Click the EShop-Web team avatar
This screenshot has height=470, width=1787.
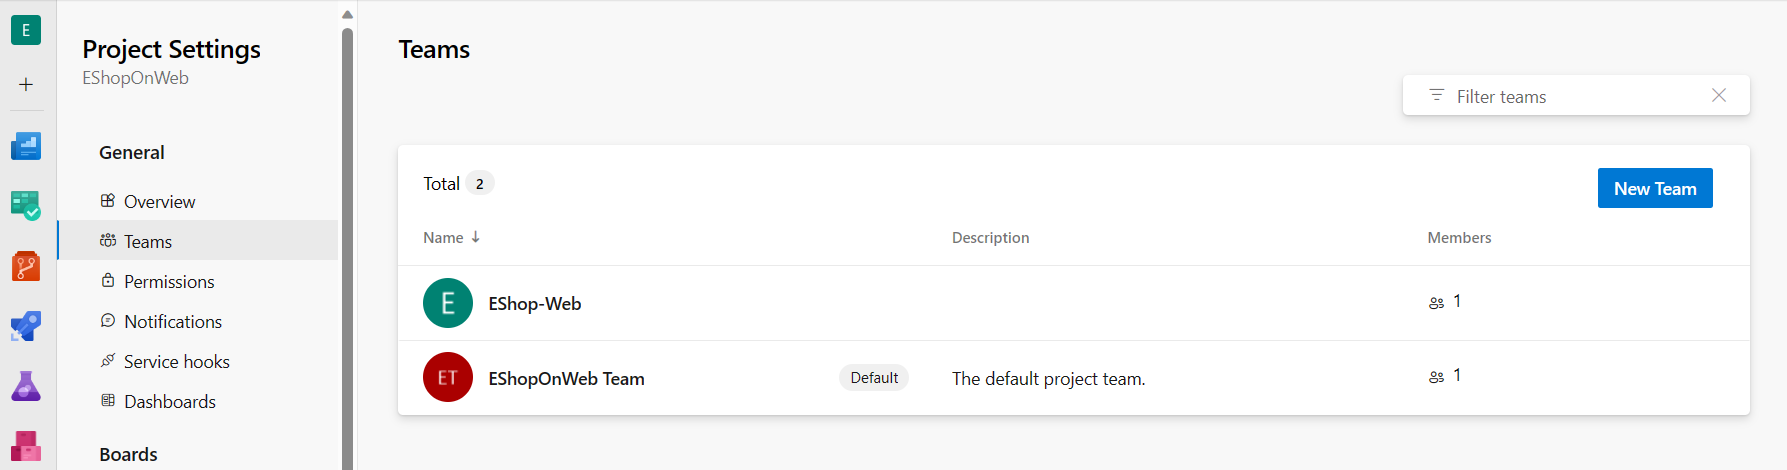pos(448,303)
